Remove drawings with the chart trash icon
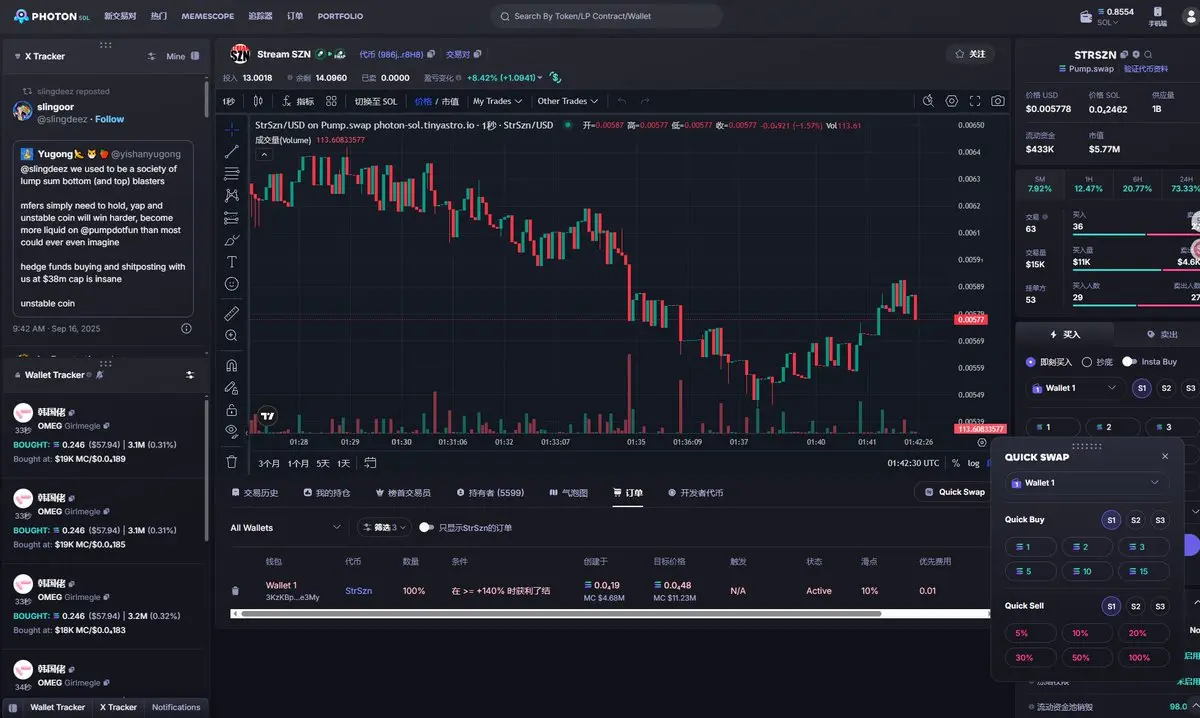 232,462
